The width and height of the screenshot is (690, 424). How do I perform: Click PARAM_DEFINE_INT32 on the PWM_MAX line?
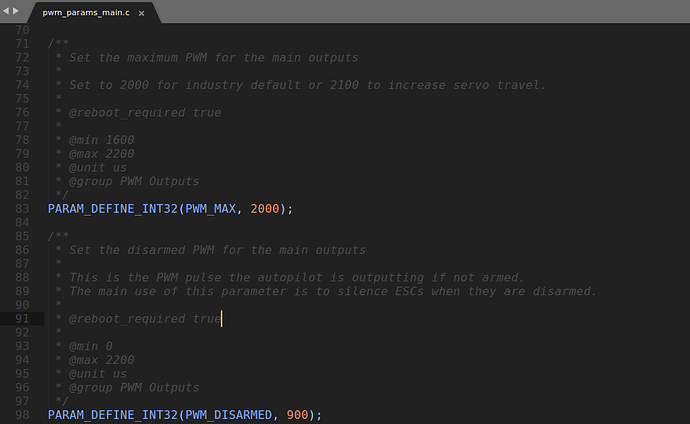[x=113, y=209]
